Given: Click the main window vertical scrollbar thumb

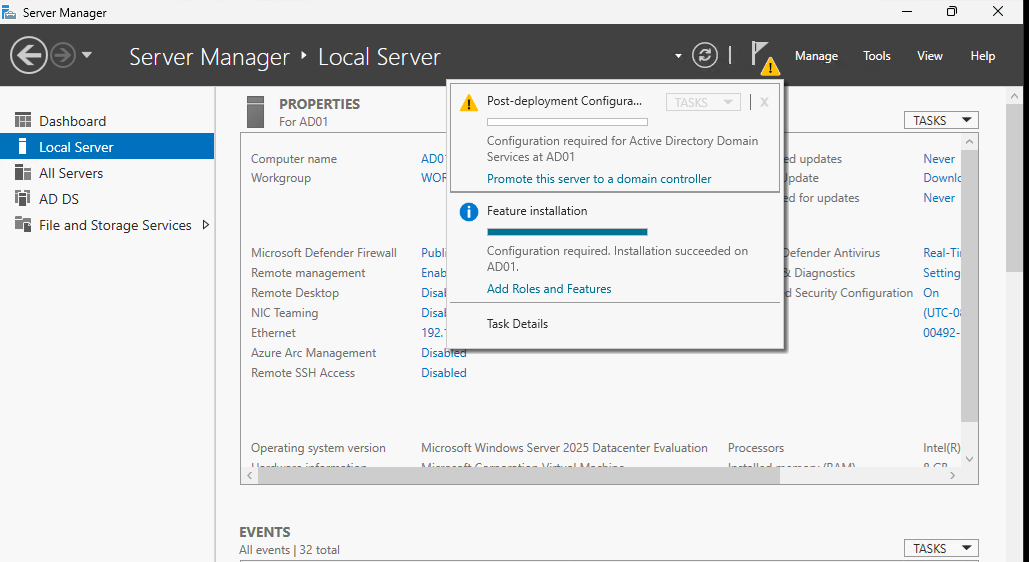Looking at the screenshot, I should coord(1014,187).
